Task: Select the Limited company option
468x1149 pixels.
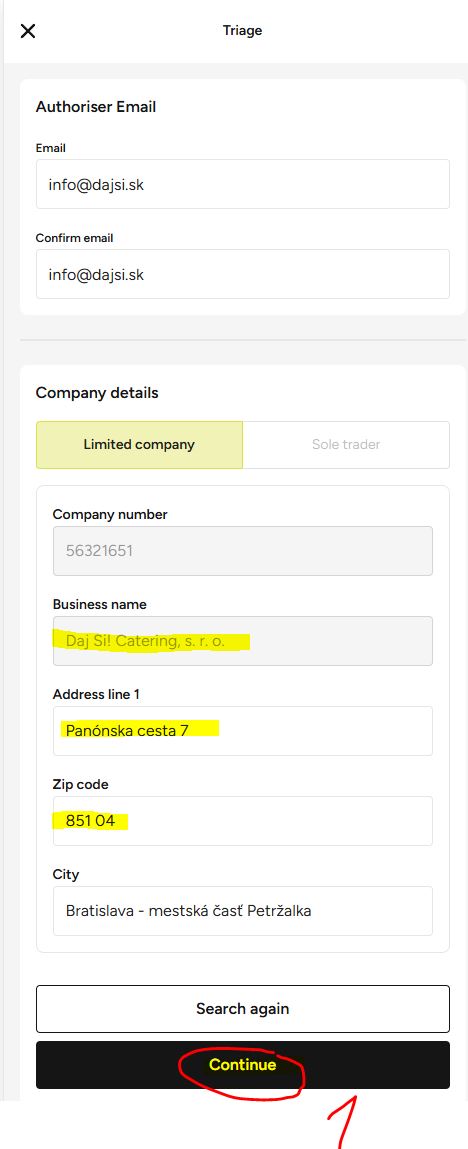Action: click(139, 445)
